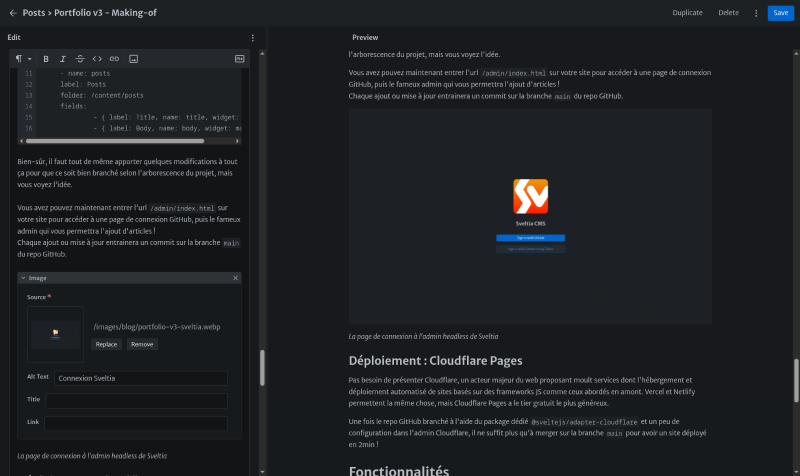800x476 pixels.
Task: Insert a link from the editor toolbar
Action: point(114,59)
